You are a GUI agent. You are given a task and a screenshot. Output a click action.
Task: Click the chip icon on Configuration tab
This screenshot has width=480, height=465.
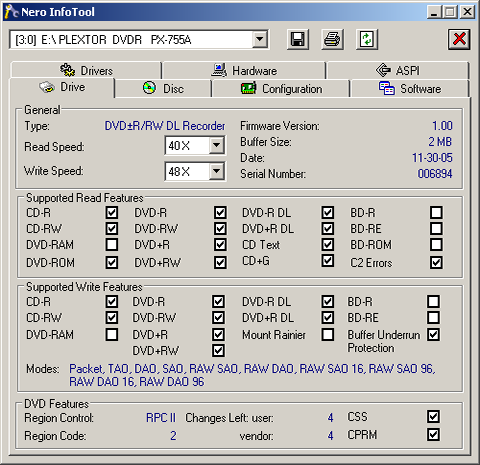(248, 88)
